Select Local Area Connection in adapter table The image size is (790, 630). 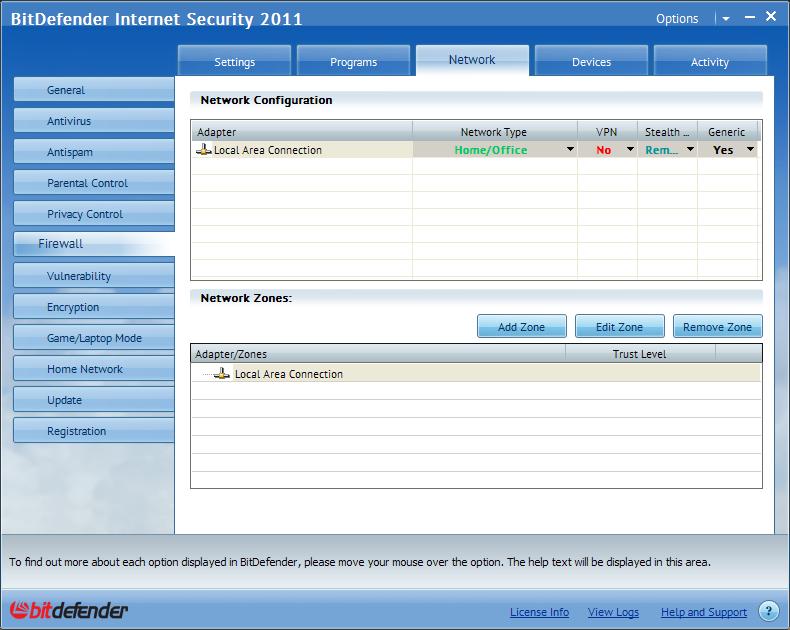[x=268, y=150]
